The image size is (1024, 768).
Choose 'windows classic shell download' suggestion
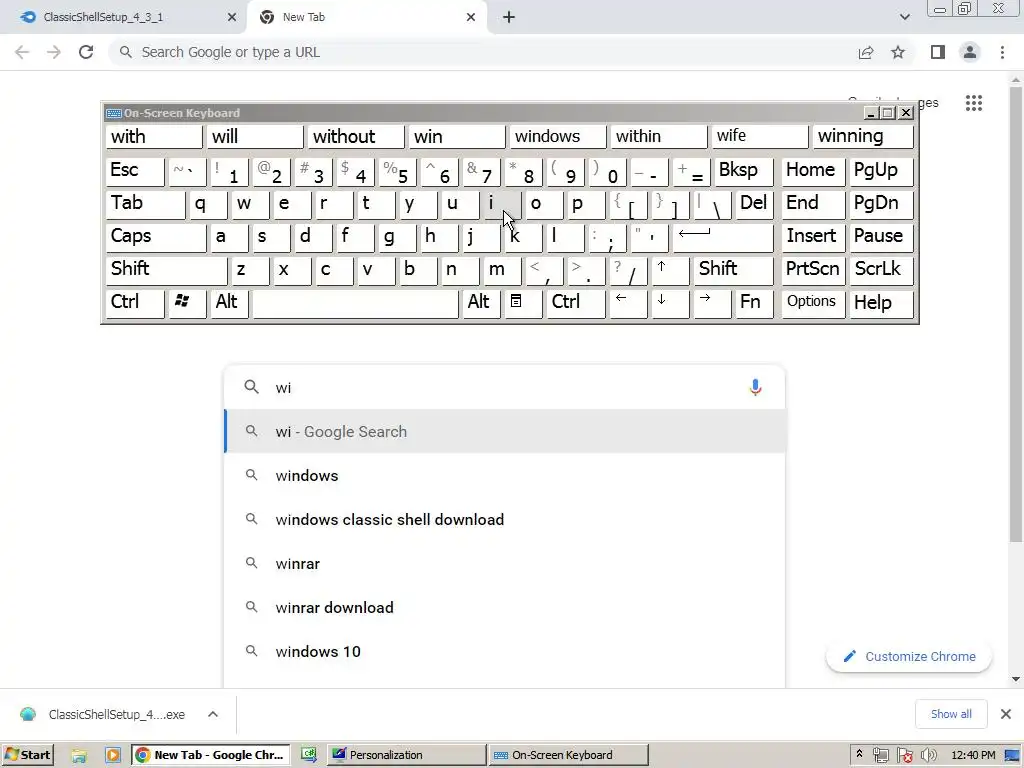coord(504,519)
